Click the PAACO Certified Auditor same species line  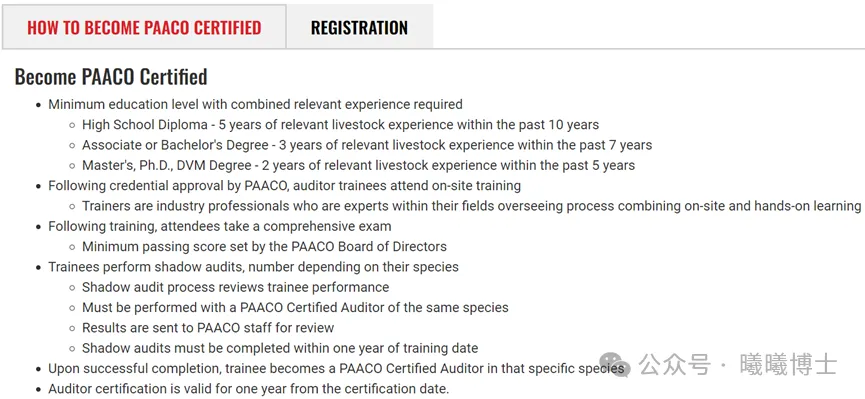(x=295, y=307)
